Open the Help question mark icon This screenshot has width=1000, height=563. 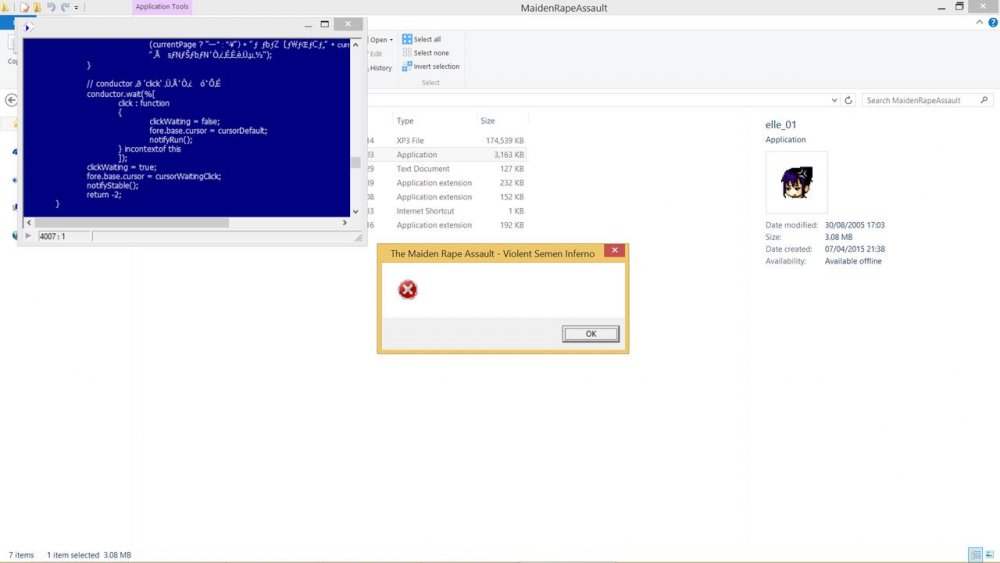(x=992, y=23)
